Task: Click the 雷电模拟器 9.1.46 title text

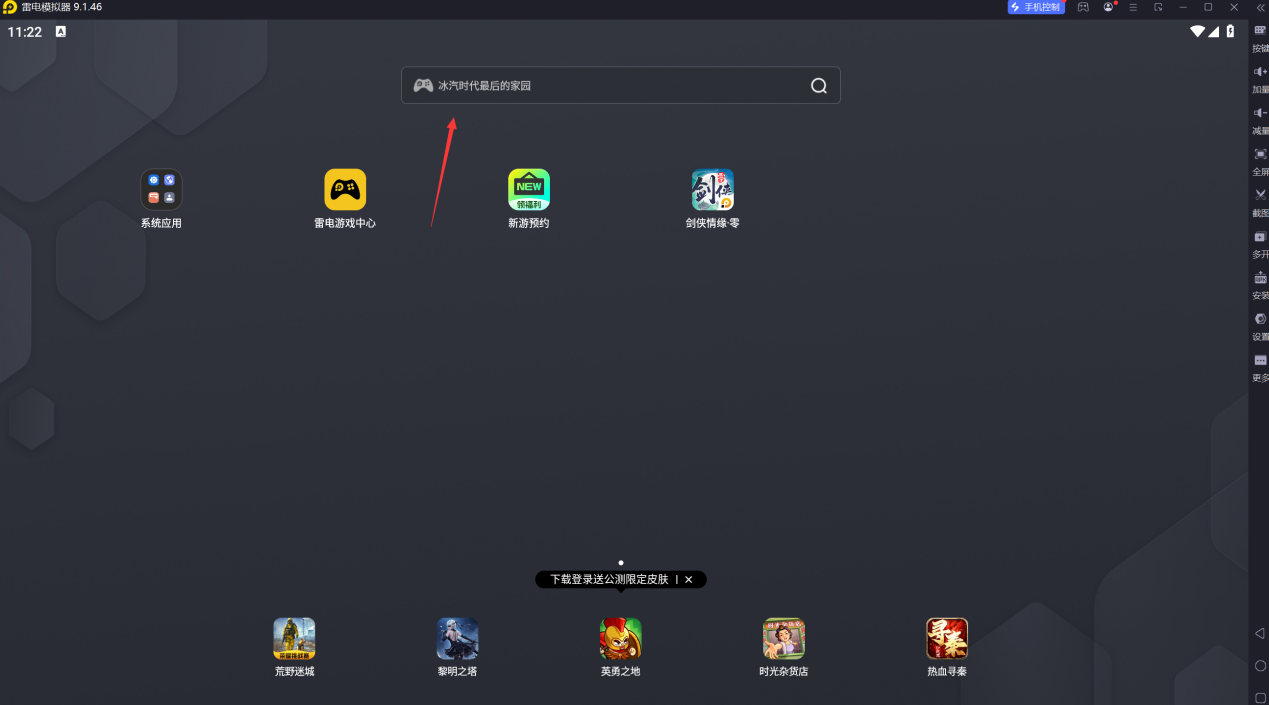Action: (62, 7)
